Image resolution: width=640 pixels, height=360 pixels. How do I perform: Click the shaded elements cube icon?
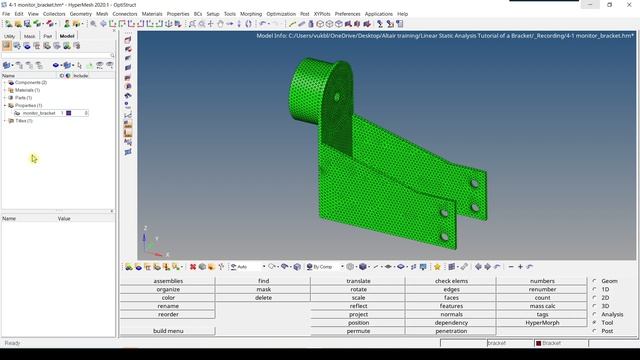coord(362,267)
